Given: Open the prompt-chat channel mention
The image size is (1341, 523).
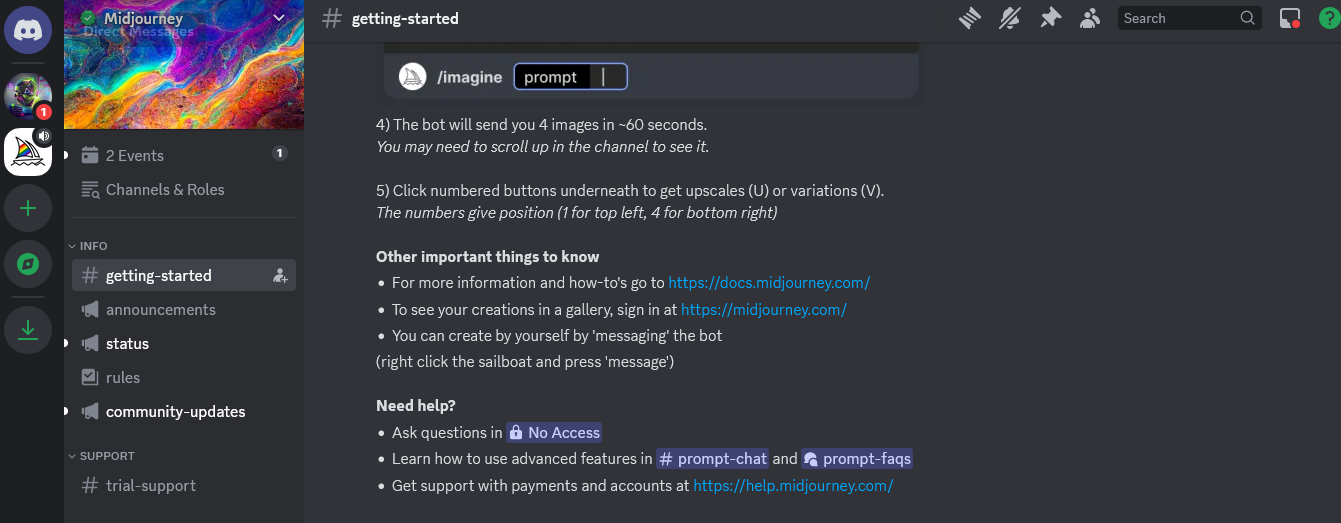Looking at the screenshot, I should (x=712, y=459).
